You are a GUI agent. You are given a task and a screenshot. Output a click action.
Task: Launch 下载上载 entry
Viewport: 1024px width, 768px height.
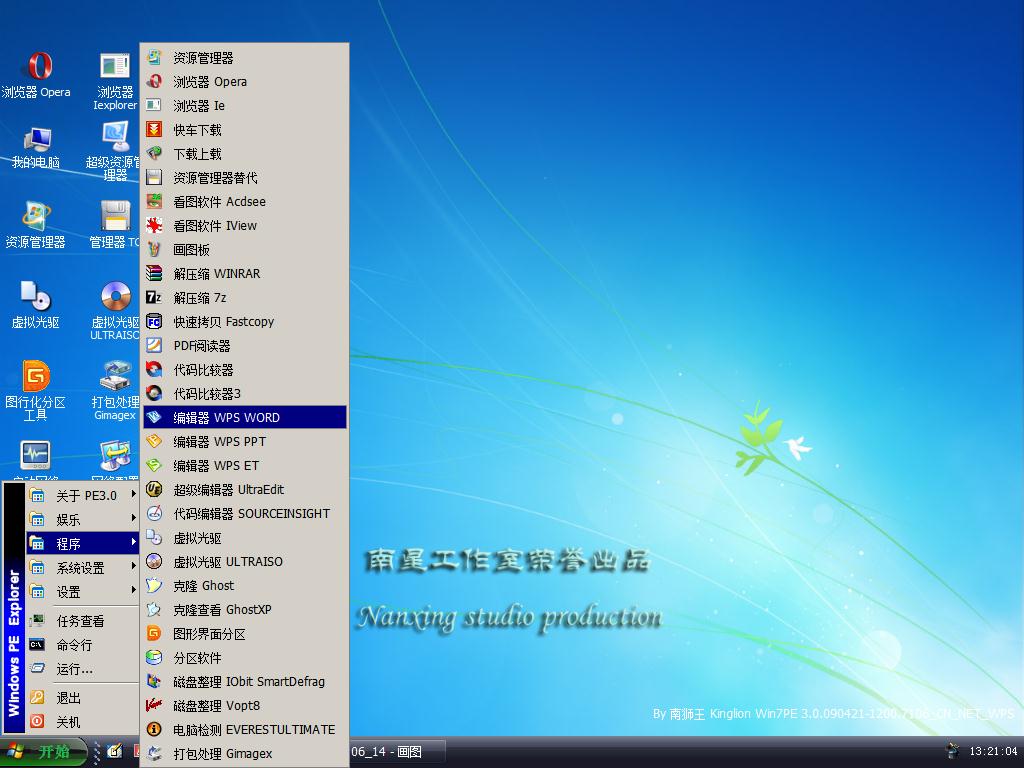pos(245,153)
